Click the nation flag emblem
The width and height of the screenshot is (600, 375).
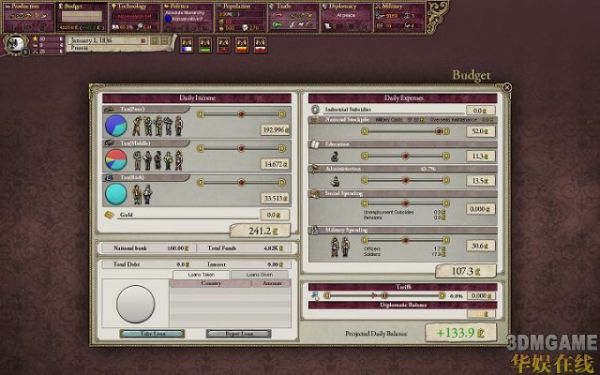point(16,44)
